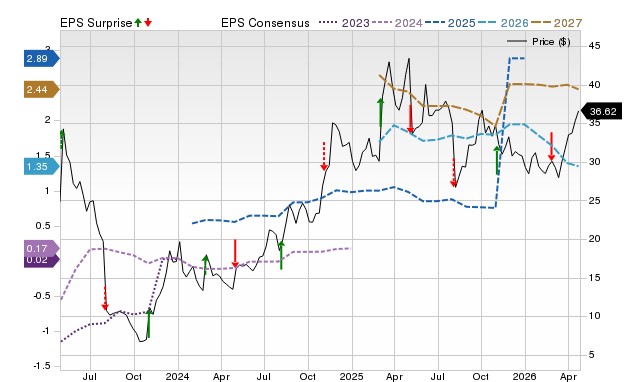Click the red surprise arrow near February 2026
The image size is (640, 382).
click(551, 146)
